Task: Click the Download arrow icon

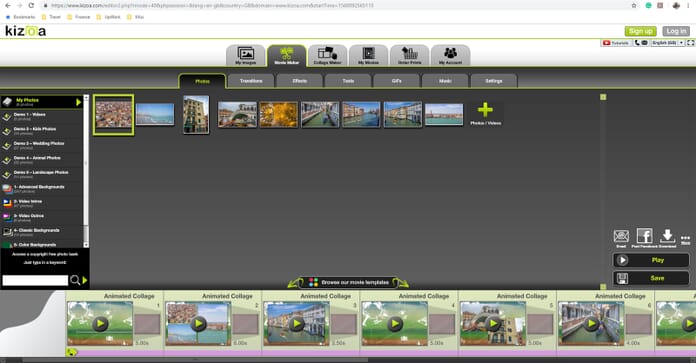Action: 667,237
